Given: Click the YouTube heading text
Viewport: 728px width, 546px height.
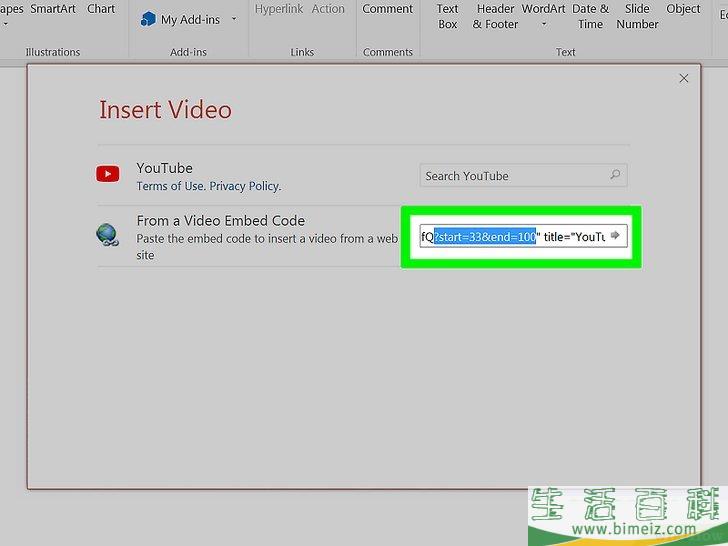Looking at the screenshot, I should tap(164, 168).
